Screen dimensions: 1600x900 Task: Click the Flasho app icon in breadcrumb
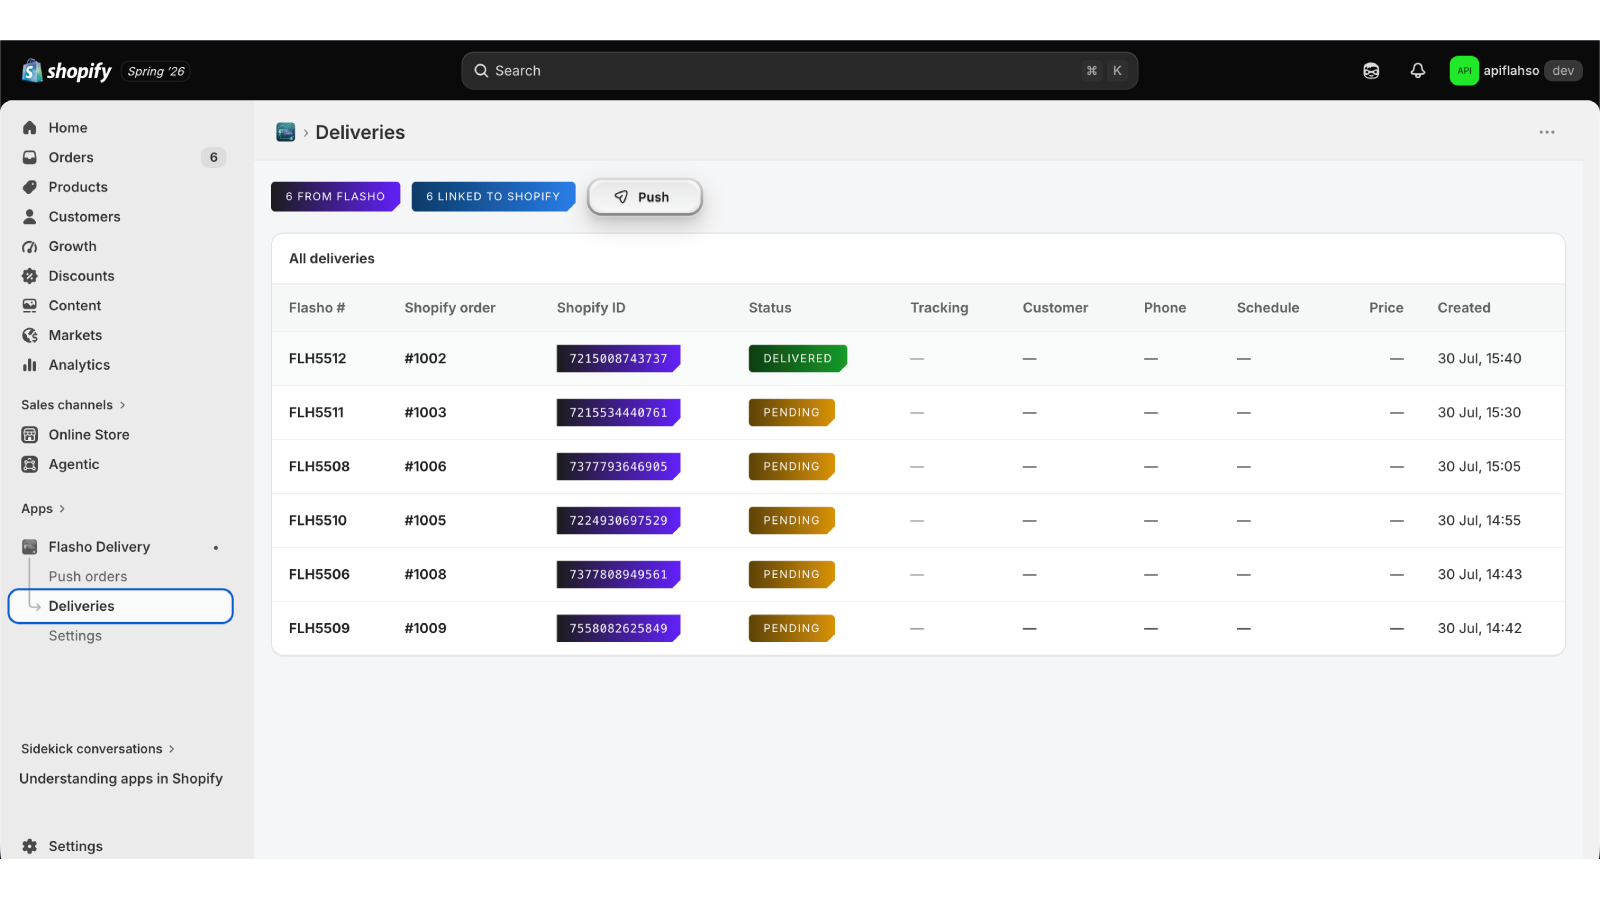click(x=286, y=132)
